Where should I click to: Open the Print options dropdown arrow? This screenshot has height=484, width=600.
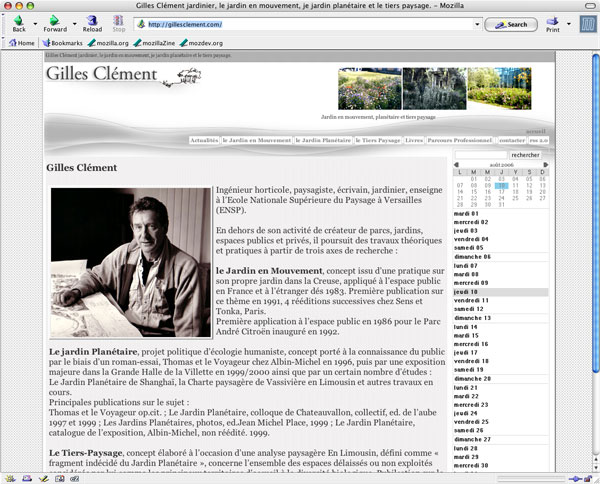(x=569, y=23)
